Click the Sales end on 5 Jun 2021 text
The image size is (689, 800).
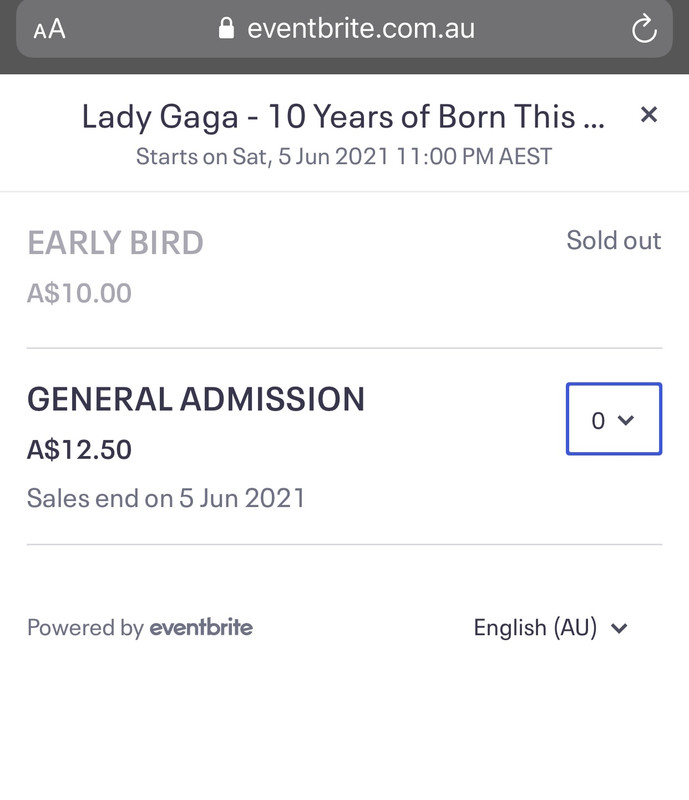[x=166, y=498]
